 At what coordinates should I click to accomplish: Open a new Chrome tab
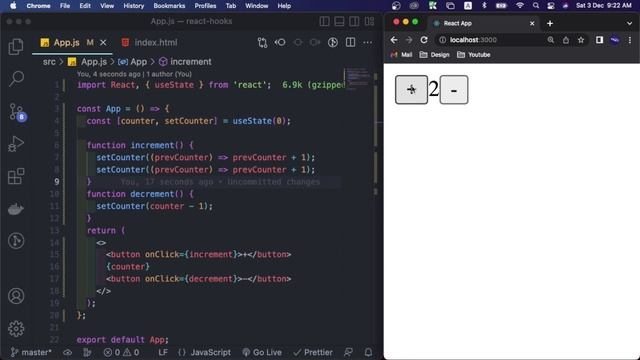[x=550, y=24]
